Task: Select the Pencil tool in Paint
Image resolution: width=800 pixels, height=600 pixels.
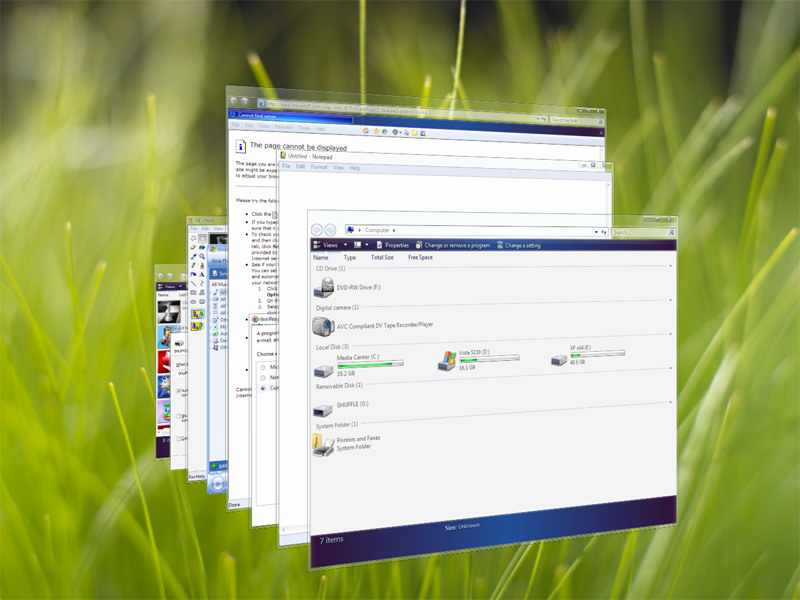Action: coord(193,265)
